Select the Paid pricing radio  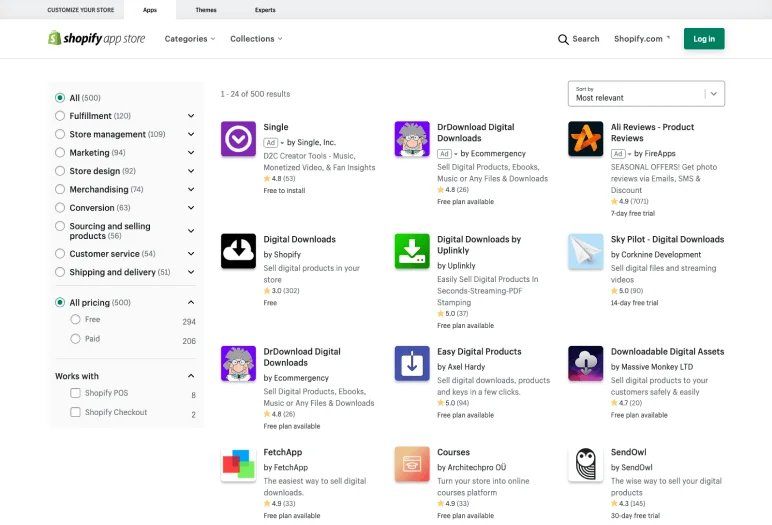pos(75,338)
